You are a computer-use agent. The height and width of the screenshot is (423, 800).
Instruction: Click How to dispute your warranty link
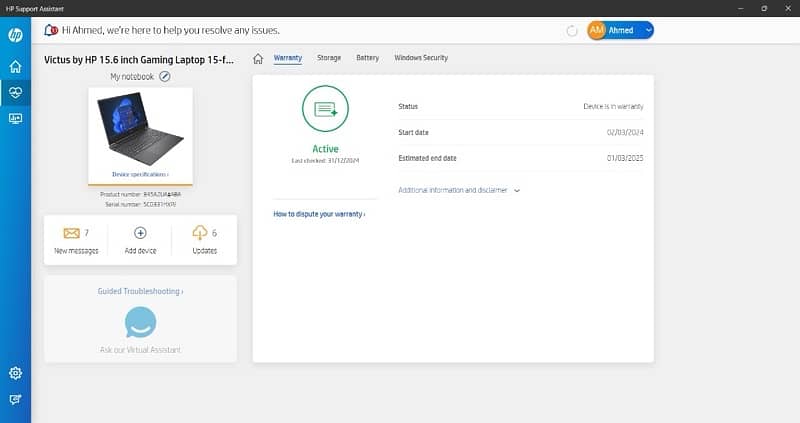[319, 214]
